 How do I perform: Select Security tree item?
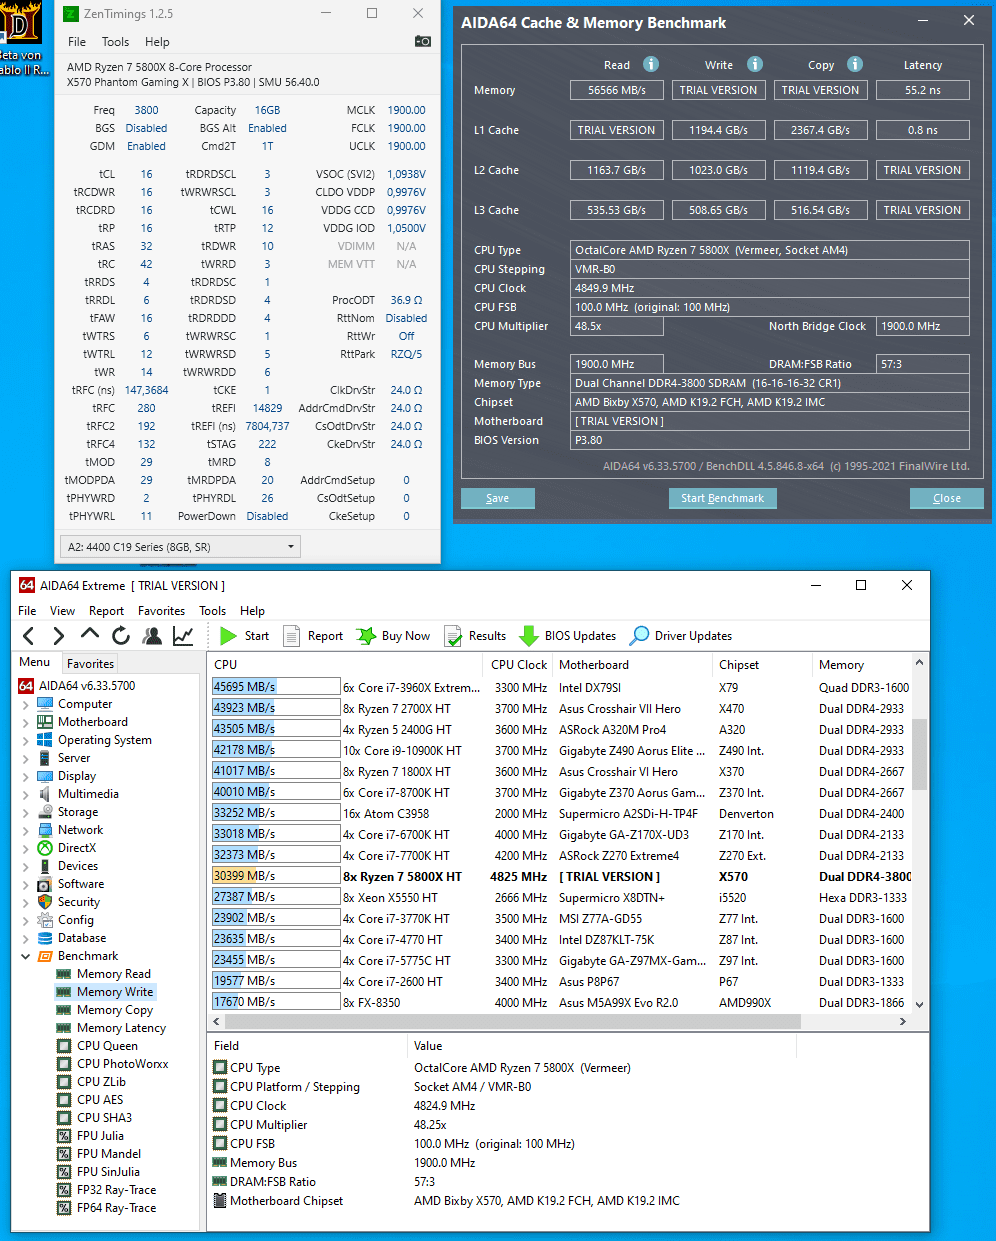[79, 902]
